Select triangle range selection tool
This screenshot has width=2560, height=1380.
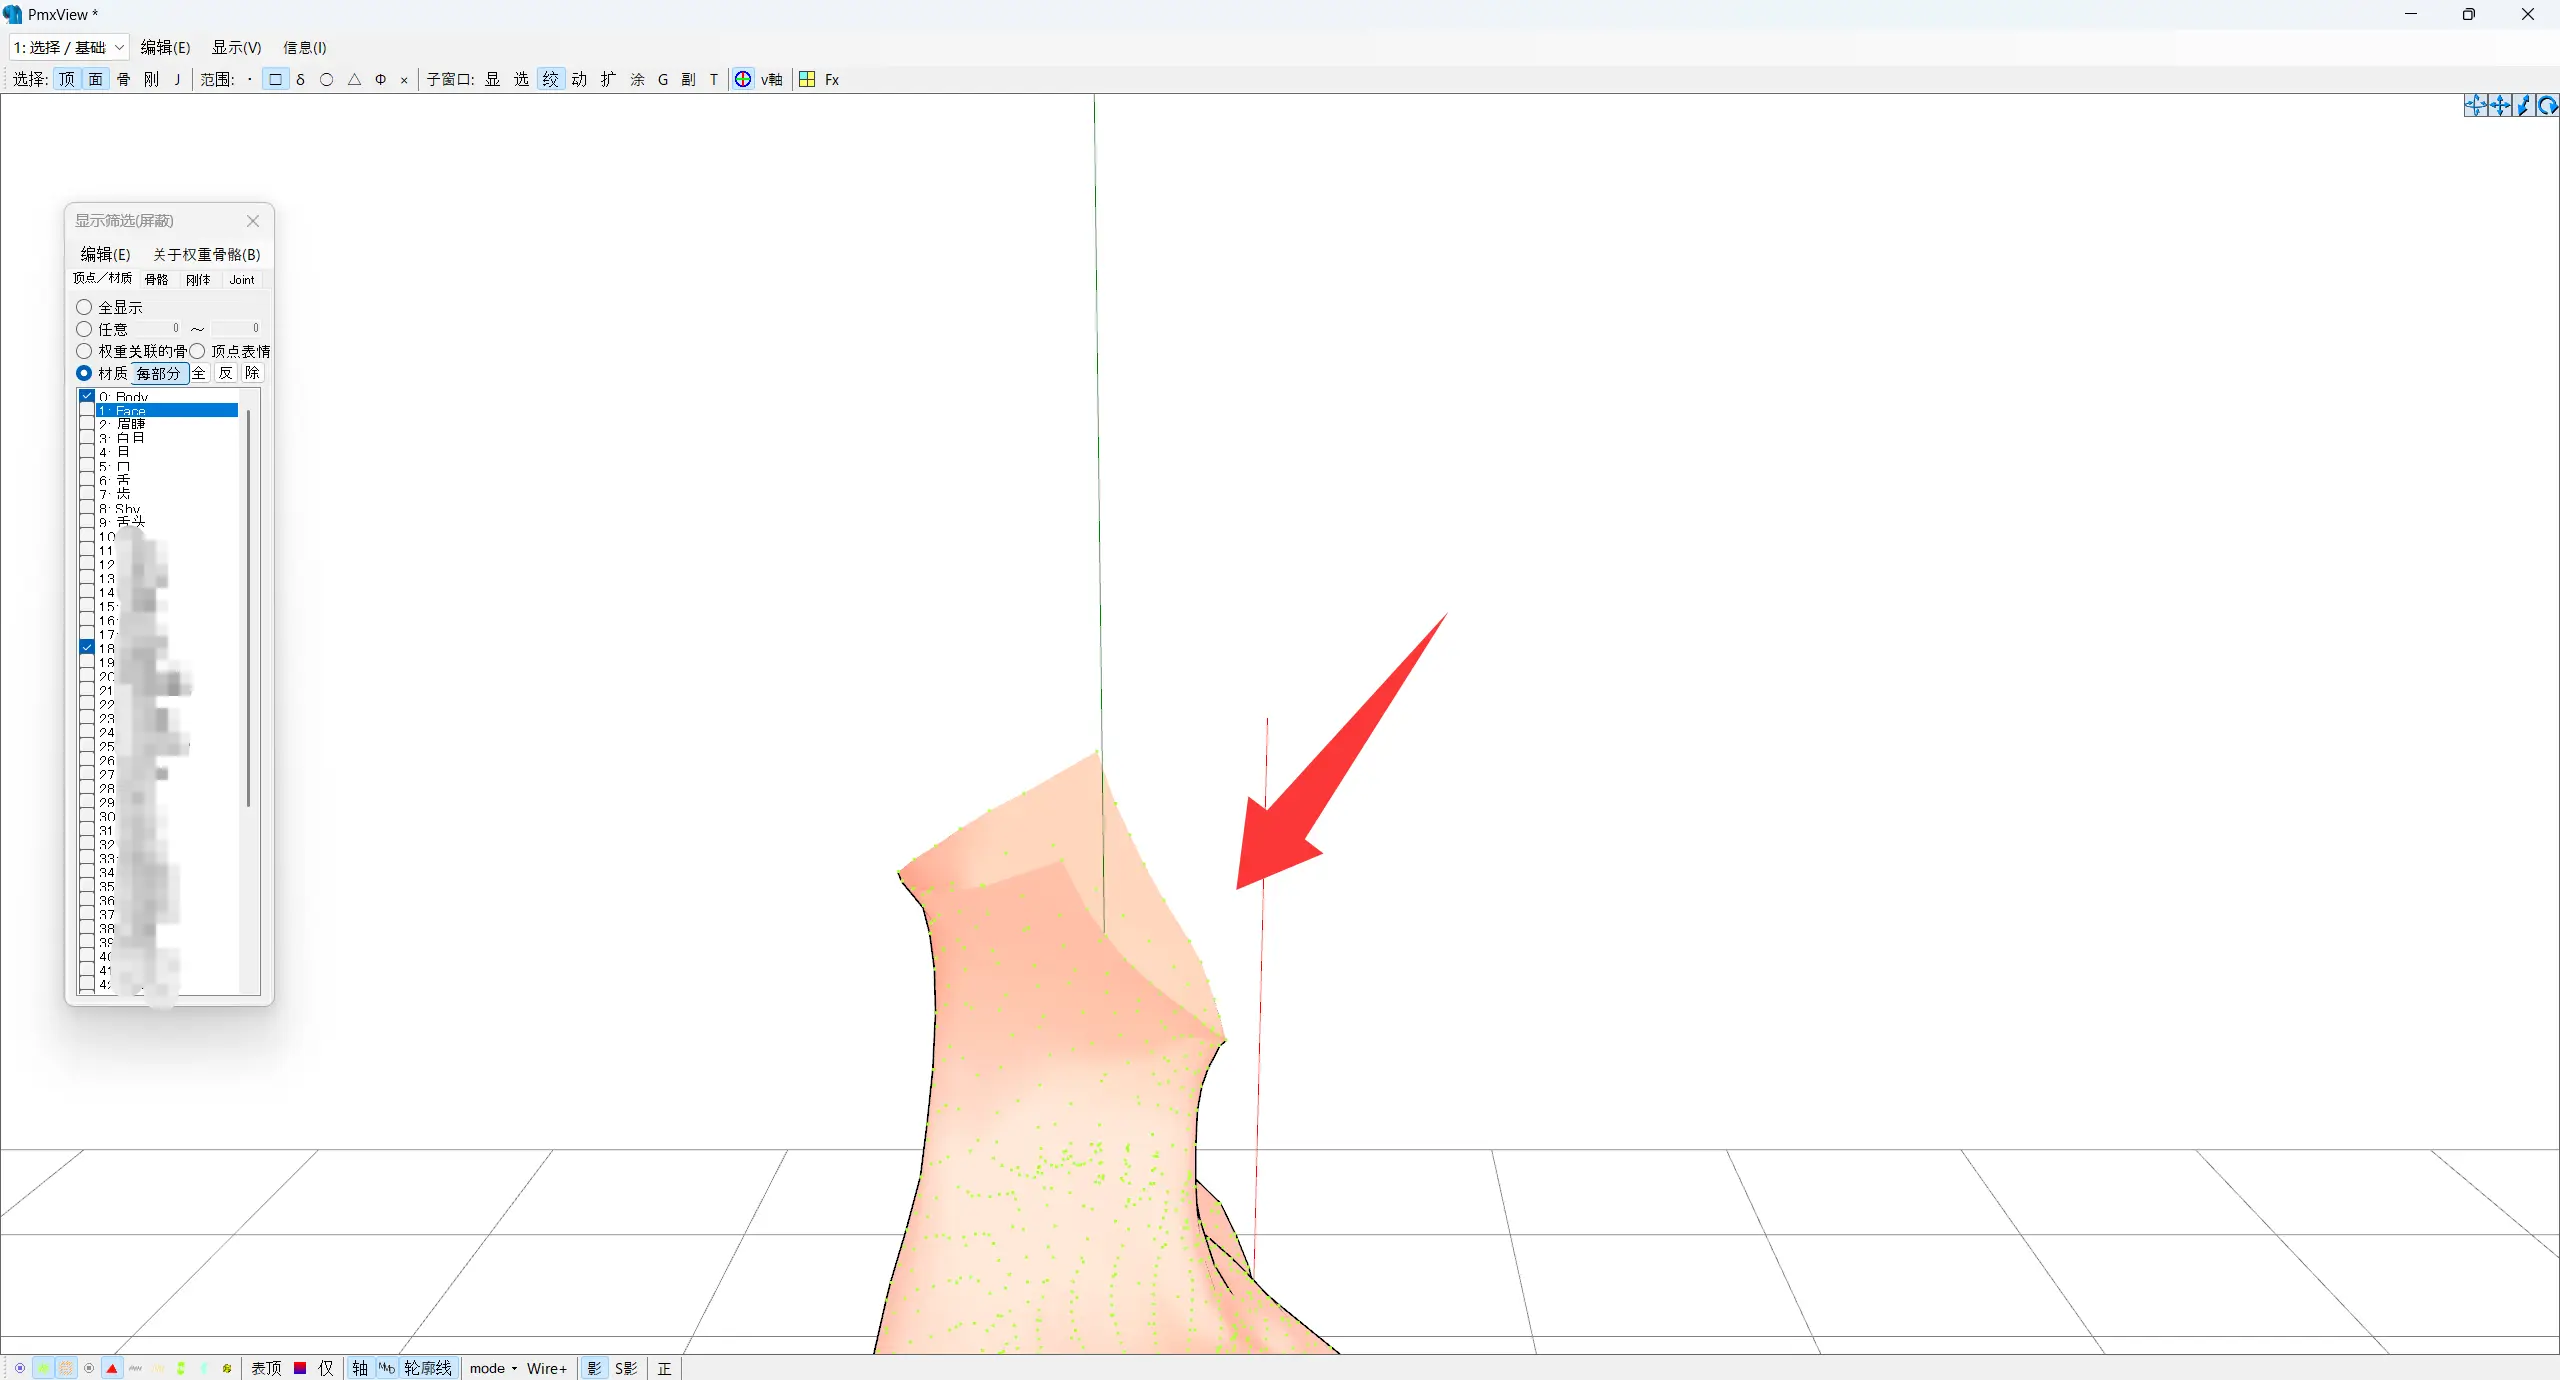pyautogui.click(x=354, y=80)
